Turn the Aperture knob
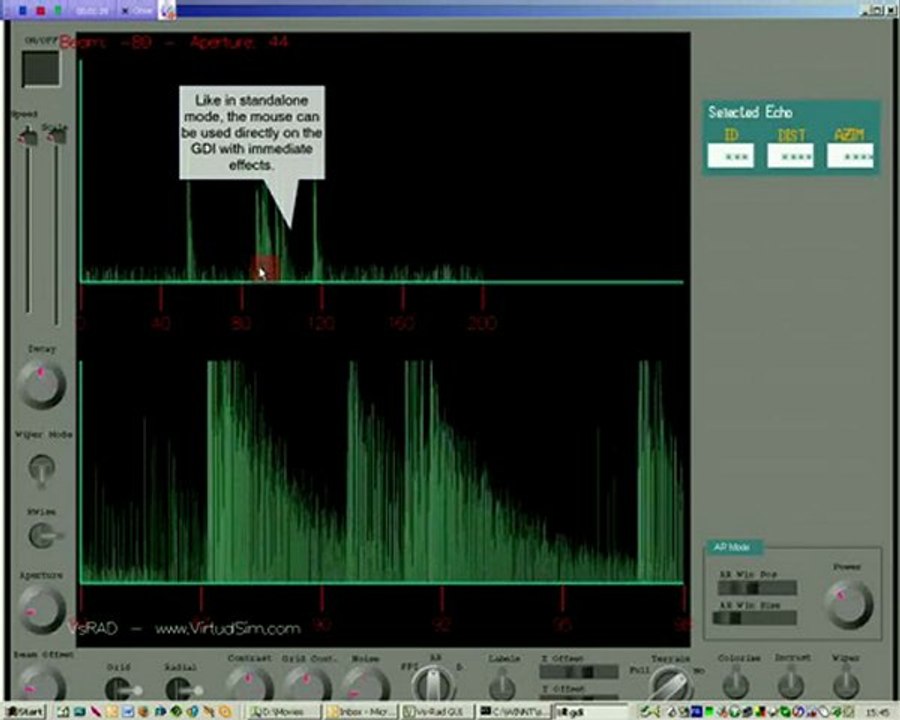The height and width of the screenshot is (720, 900). [42, 610]
